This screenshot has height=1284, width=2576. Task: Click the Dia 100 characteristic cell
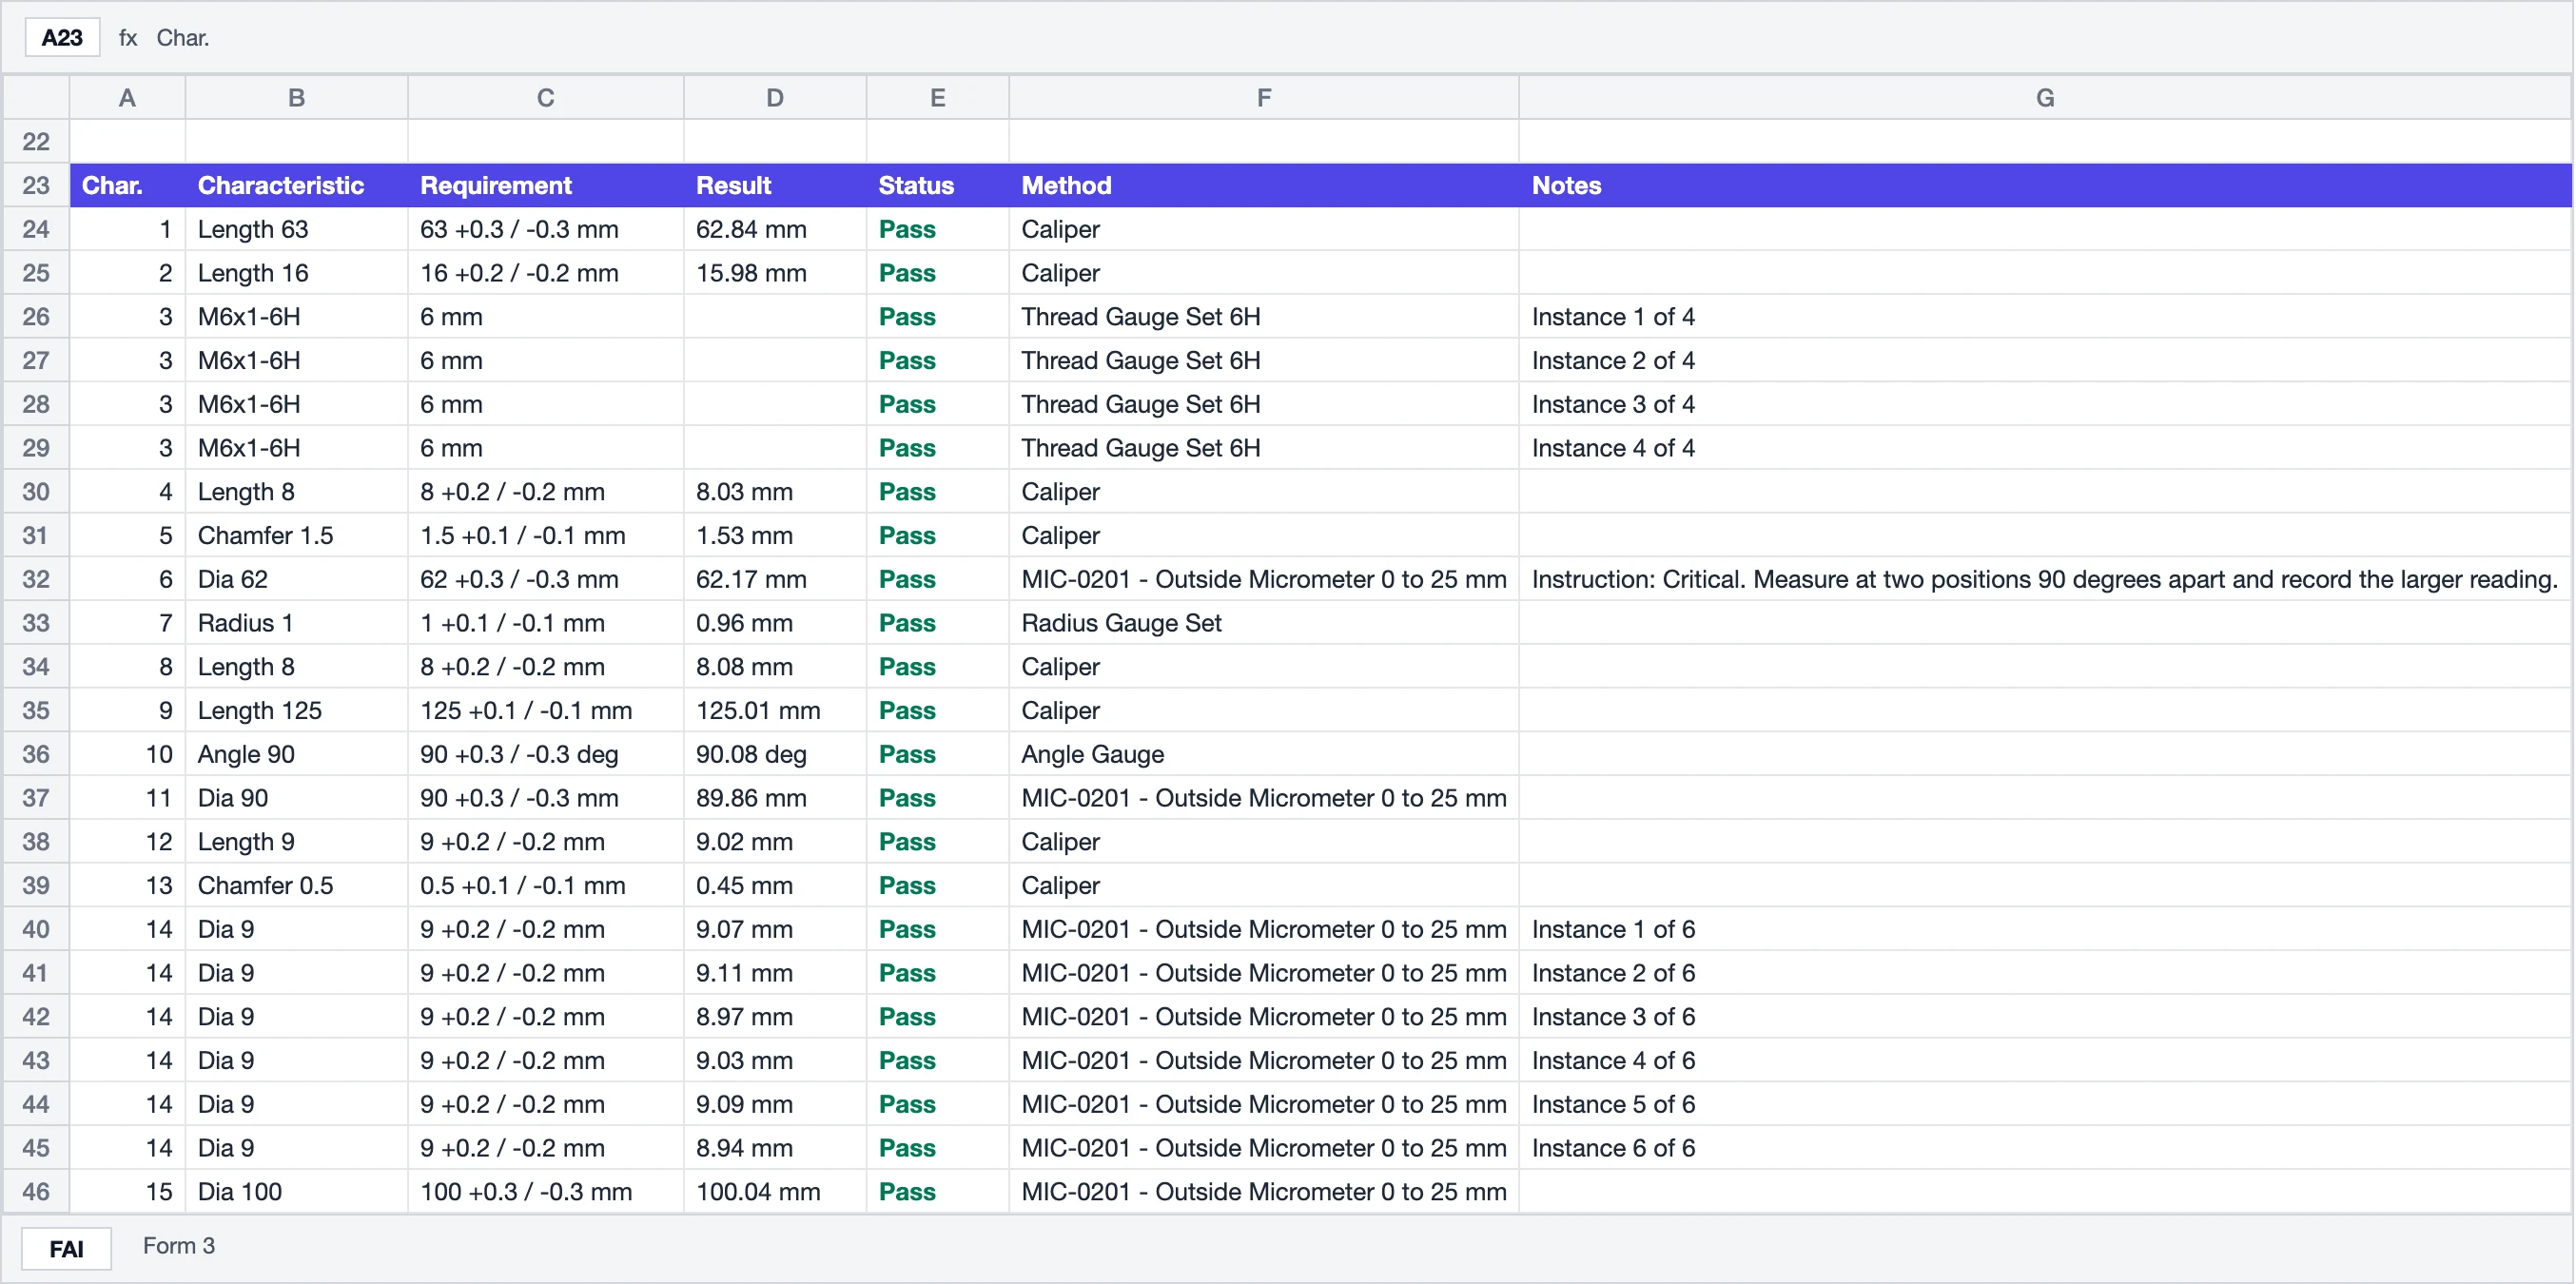point(296,1191)
